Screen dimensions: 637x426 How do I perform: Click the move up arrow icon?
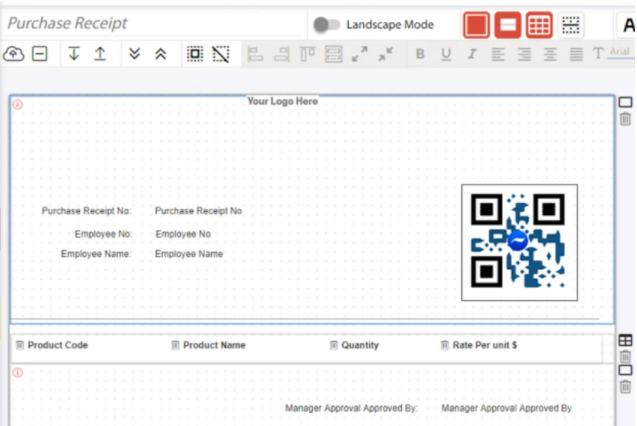(100, 54)
